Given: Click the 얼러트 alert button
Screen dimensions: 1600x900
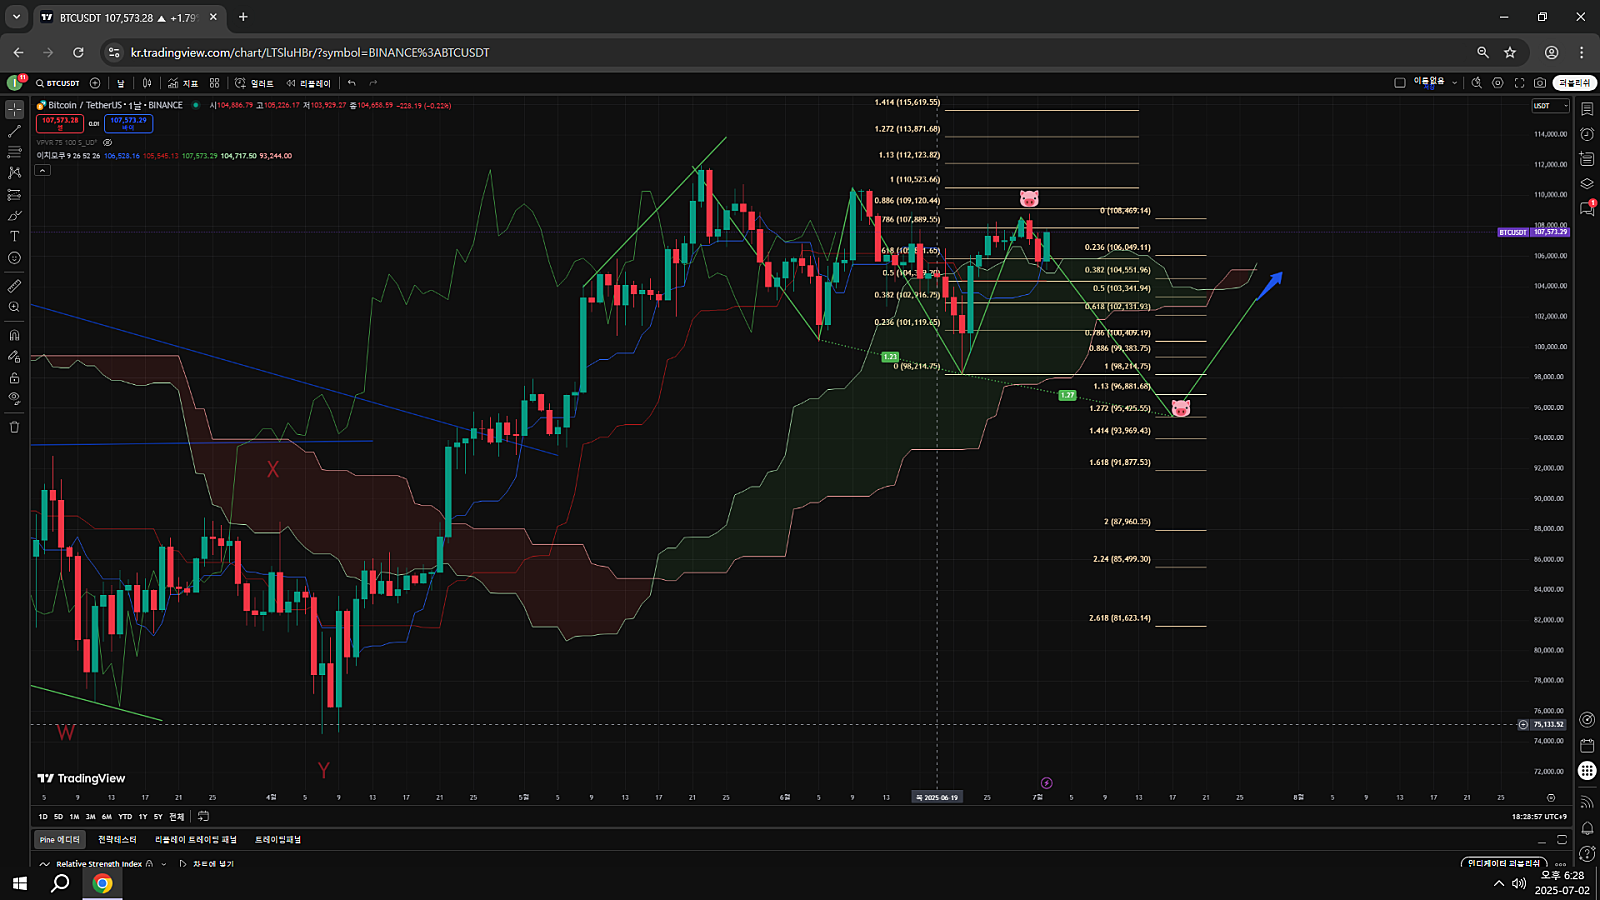Looking at the screenshot, I should pyautogui.click(x=254, y=83).
